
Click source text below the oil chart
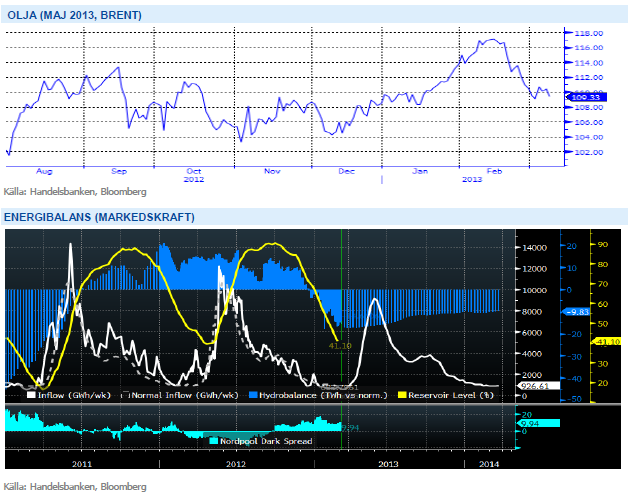(x=75, y=191)
